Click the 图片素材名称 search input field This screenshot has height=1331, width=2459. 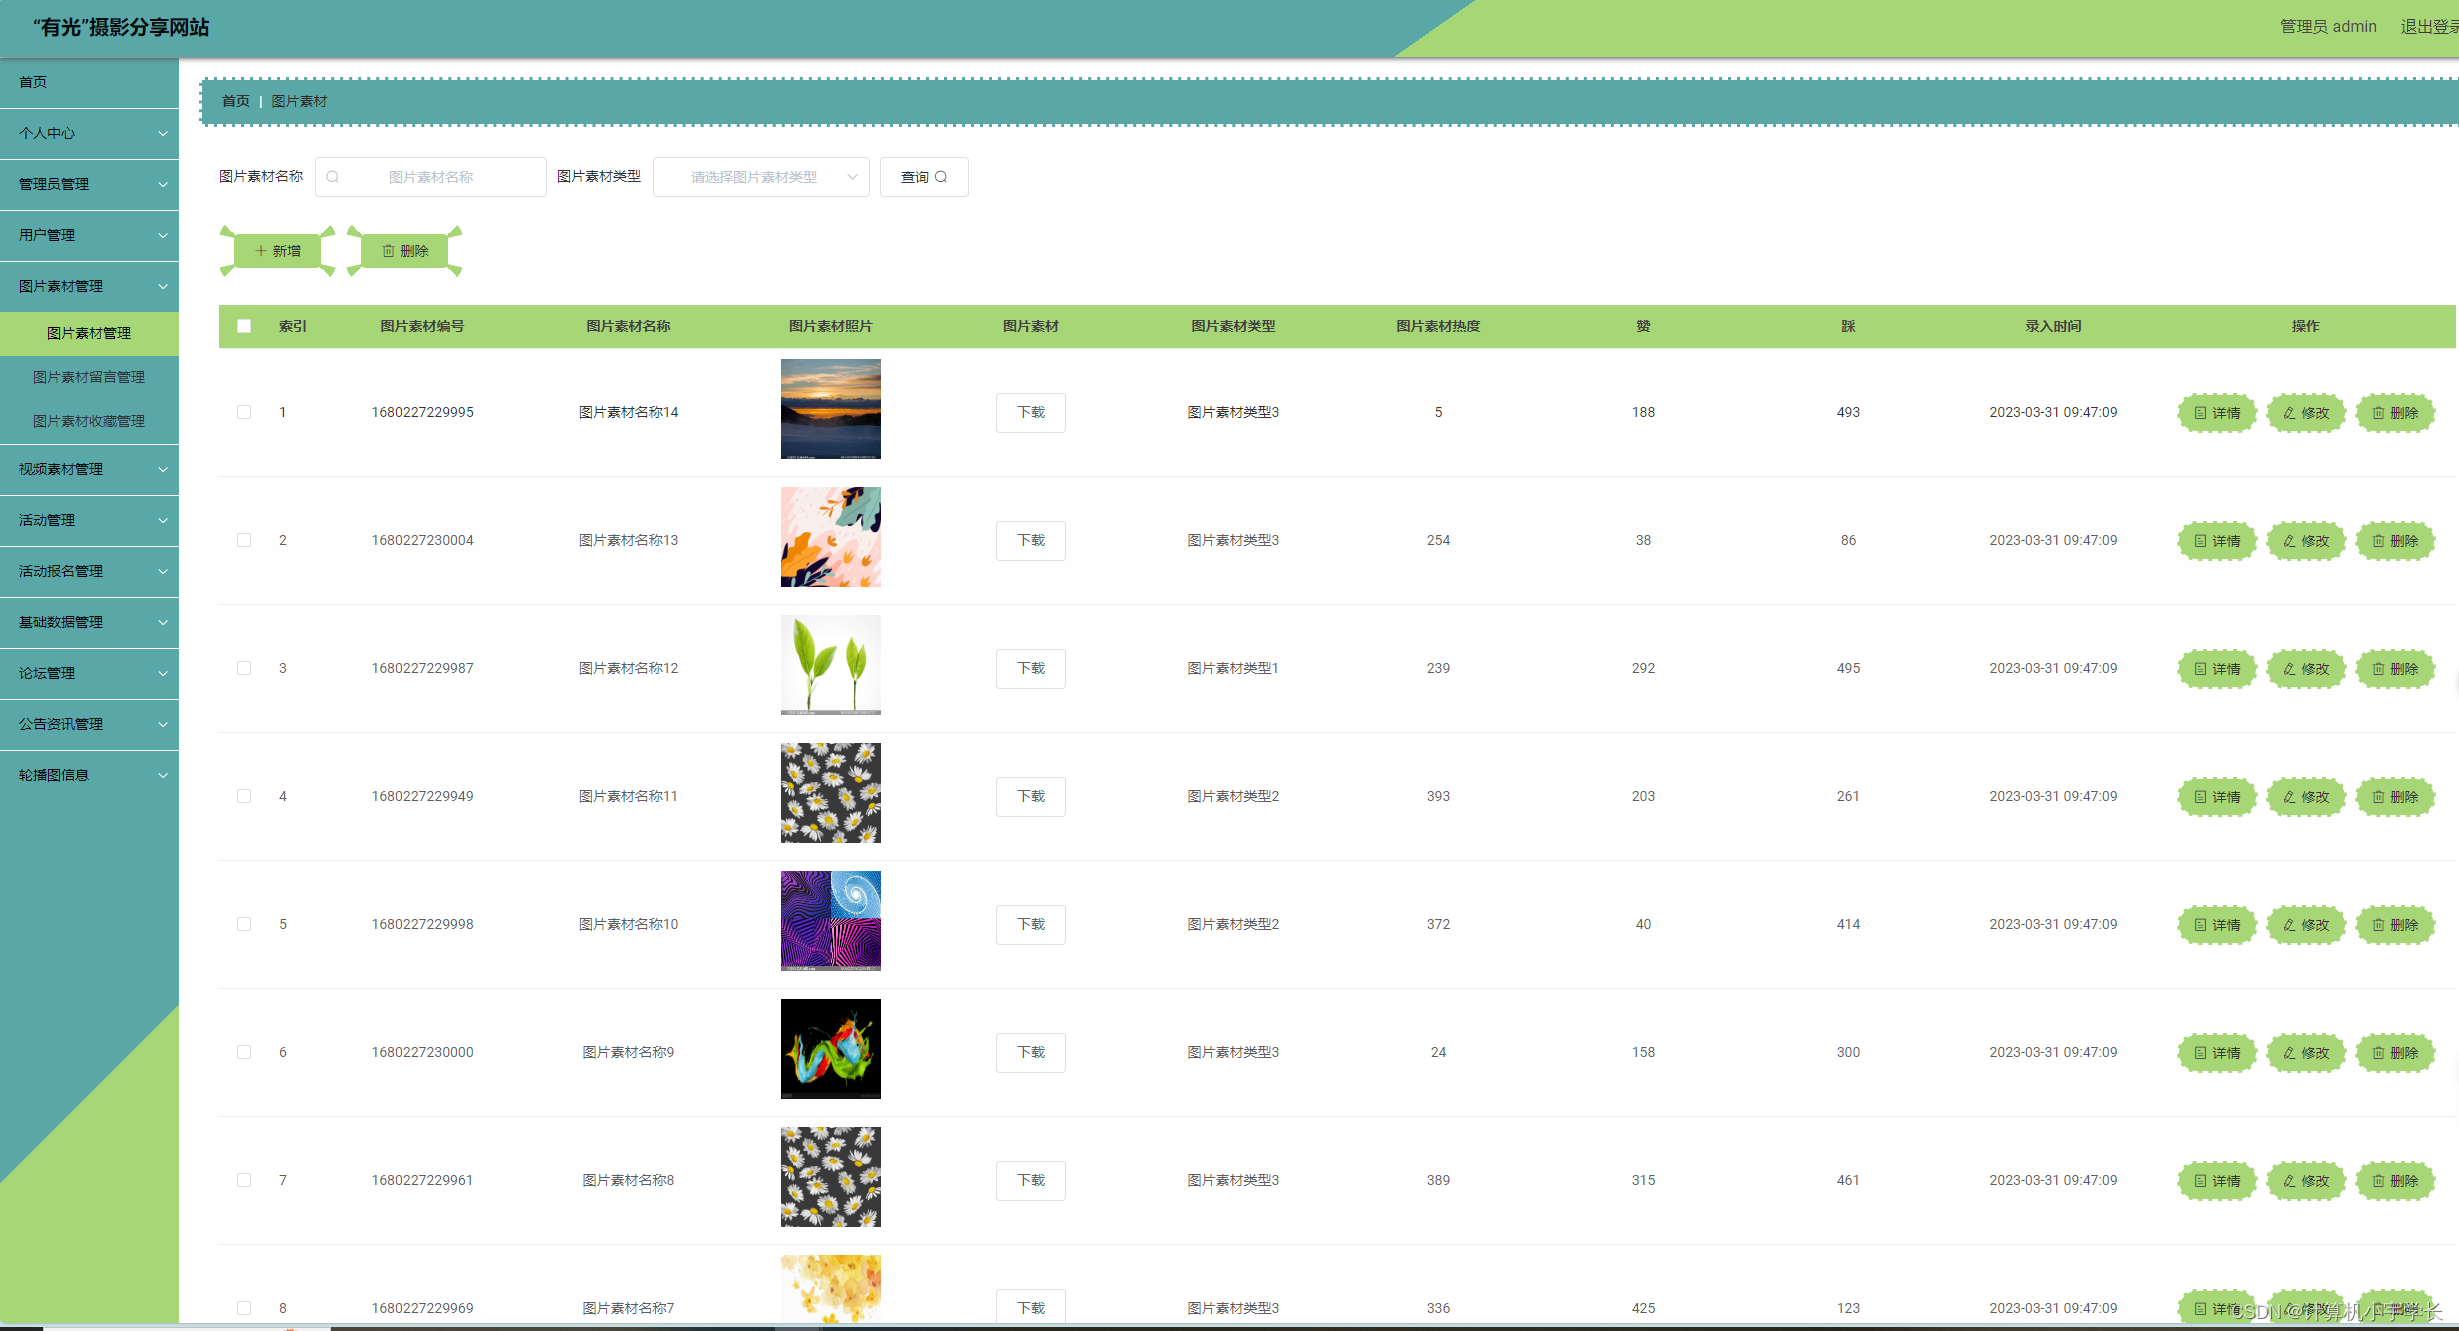coord(431,177)
